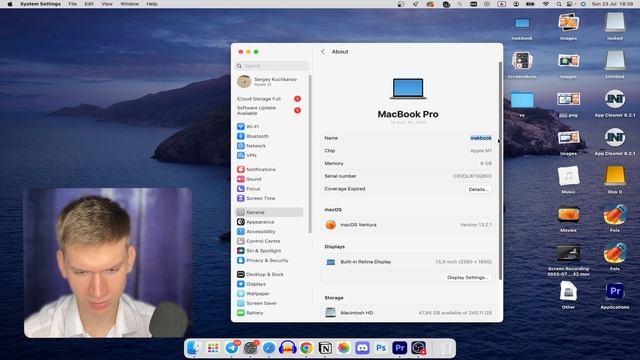
Task: Select Focus in the sidebar
Action: (249, 189)
